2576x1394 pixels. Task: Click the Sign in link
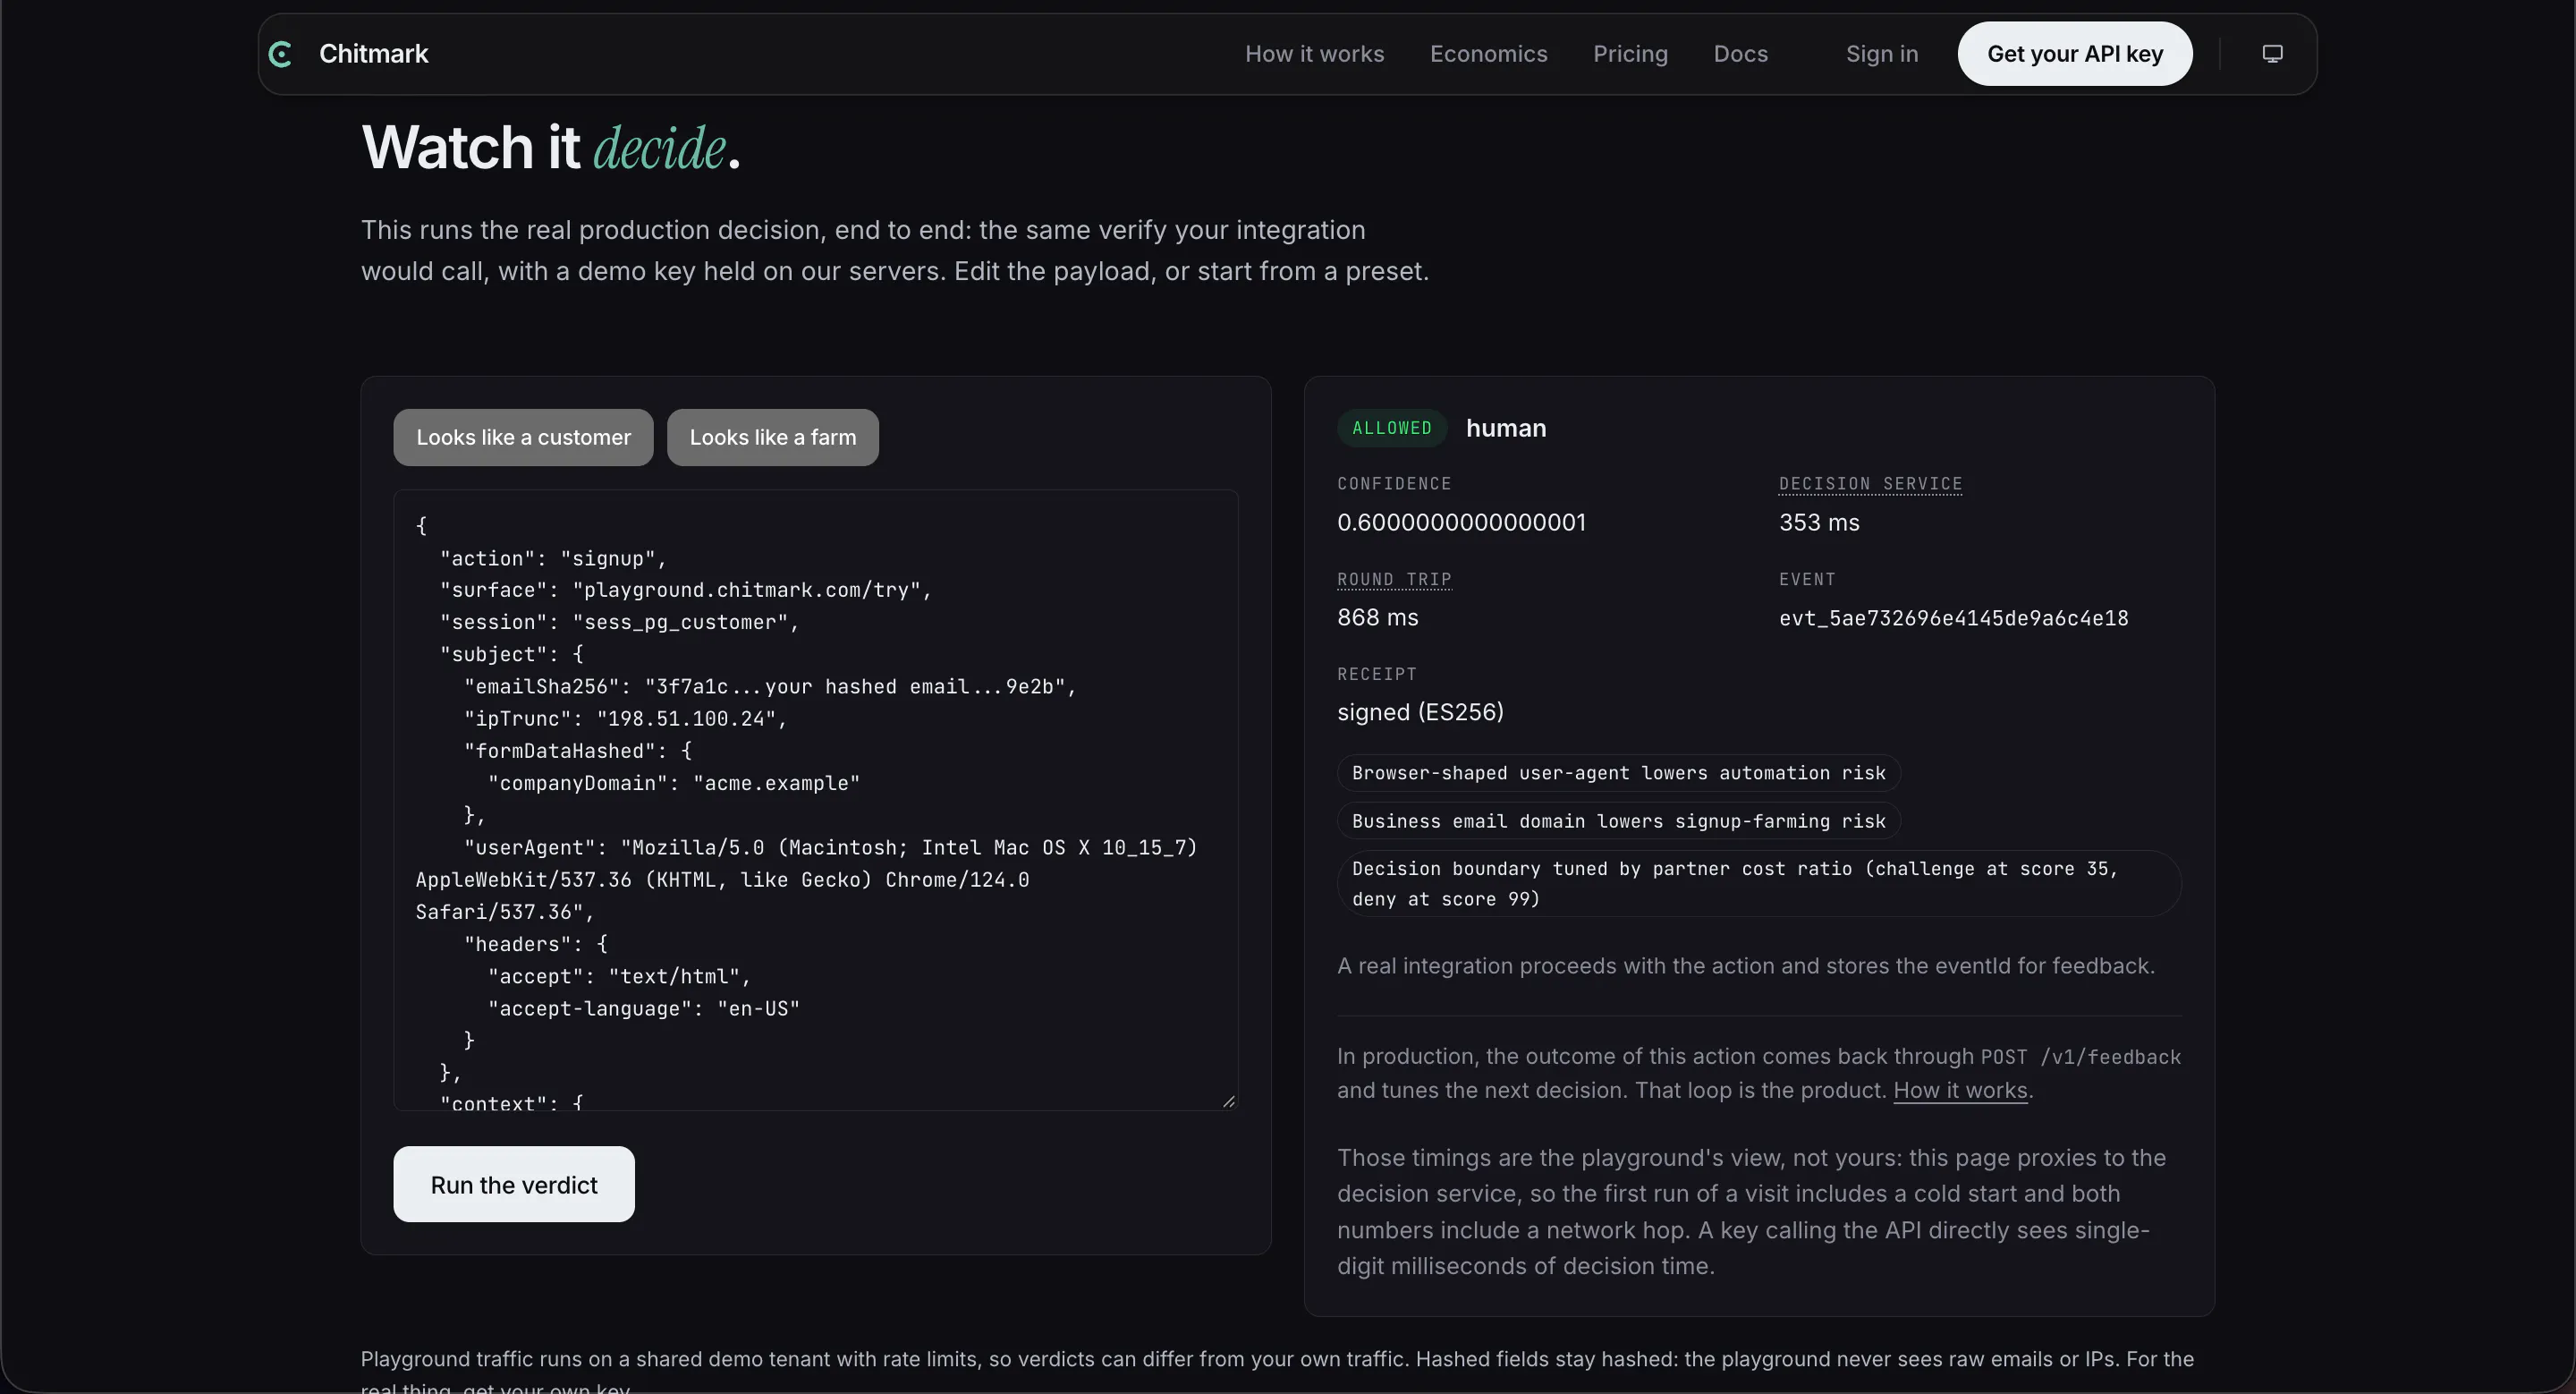pos(1882,54)
